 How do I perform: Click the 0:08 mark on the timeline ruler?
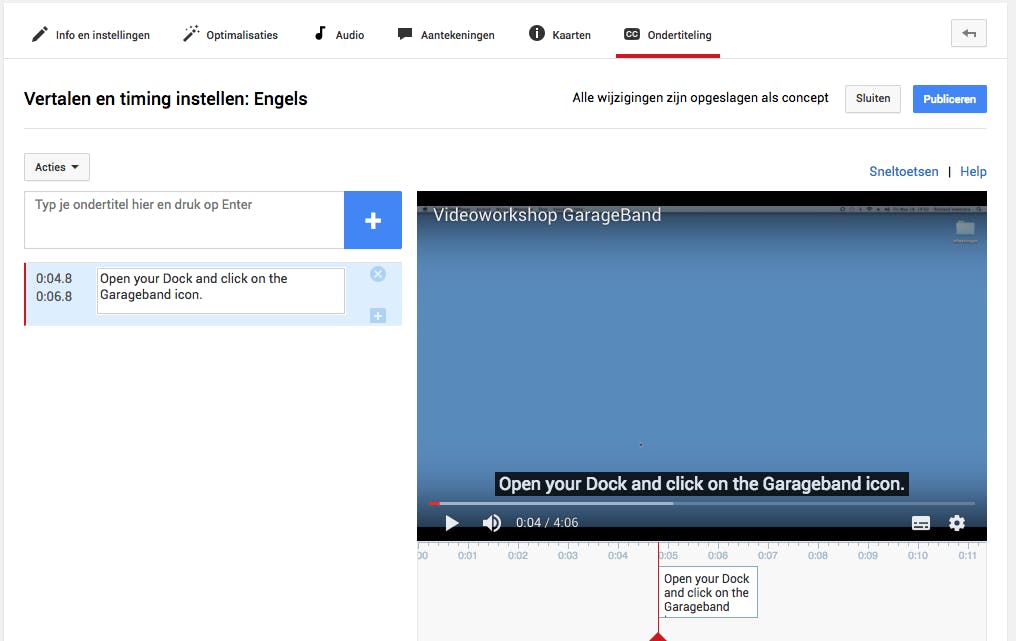(x=818, y=555)
